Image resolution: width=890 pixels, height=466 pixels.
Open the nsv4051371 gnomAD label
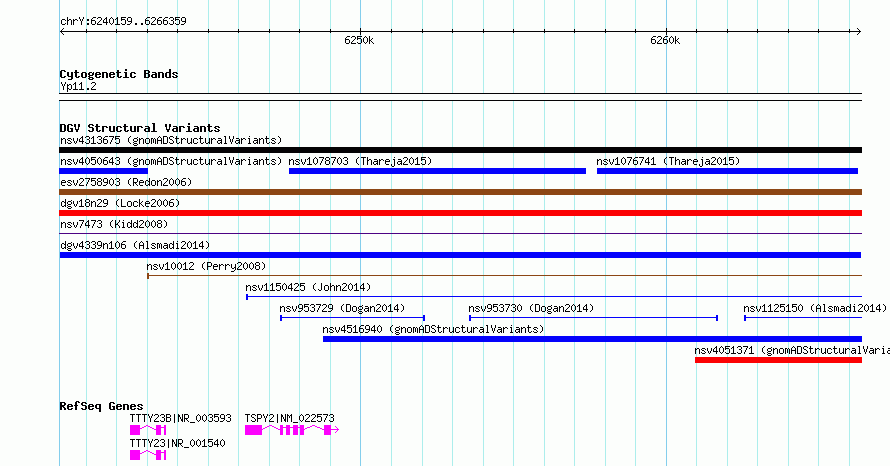[792, 350]
